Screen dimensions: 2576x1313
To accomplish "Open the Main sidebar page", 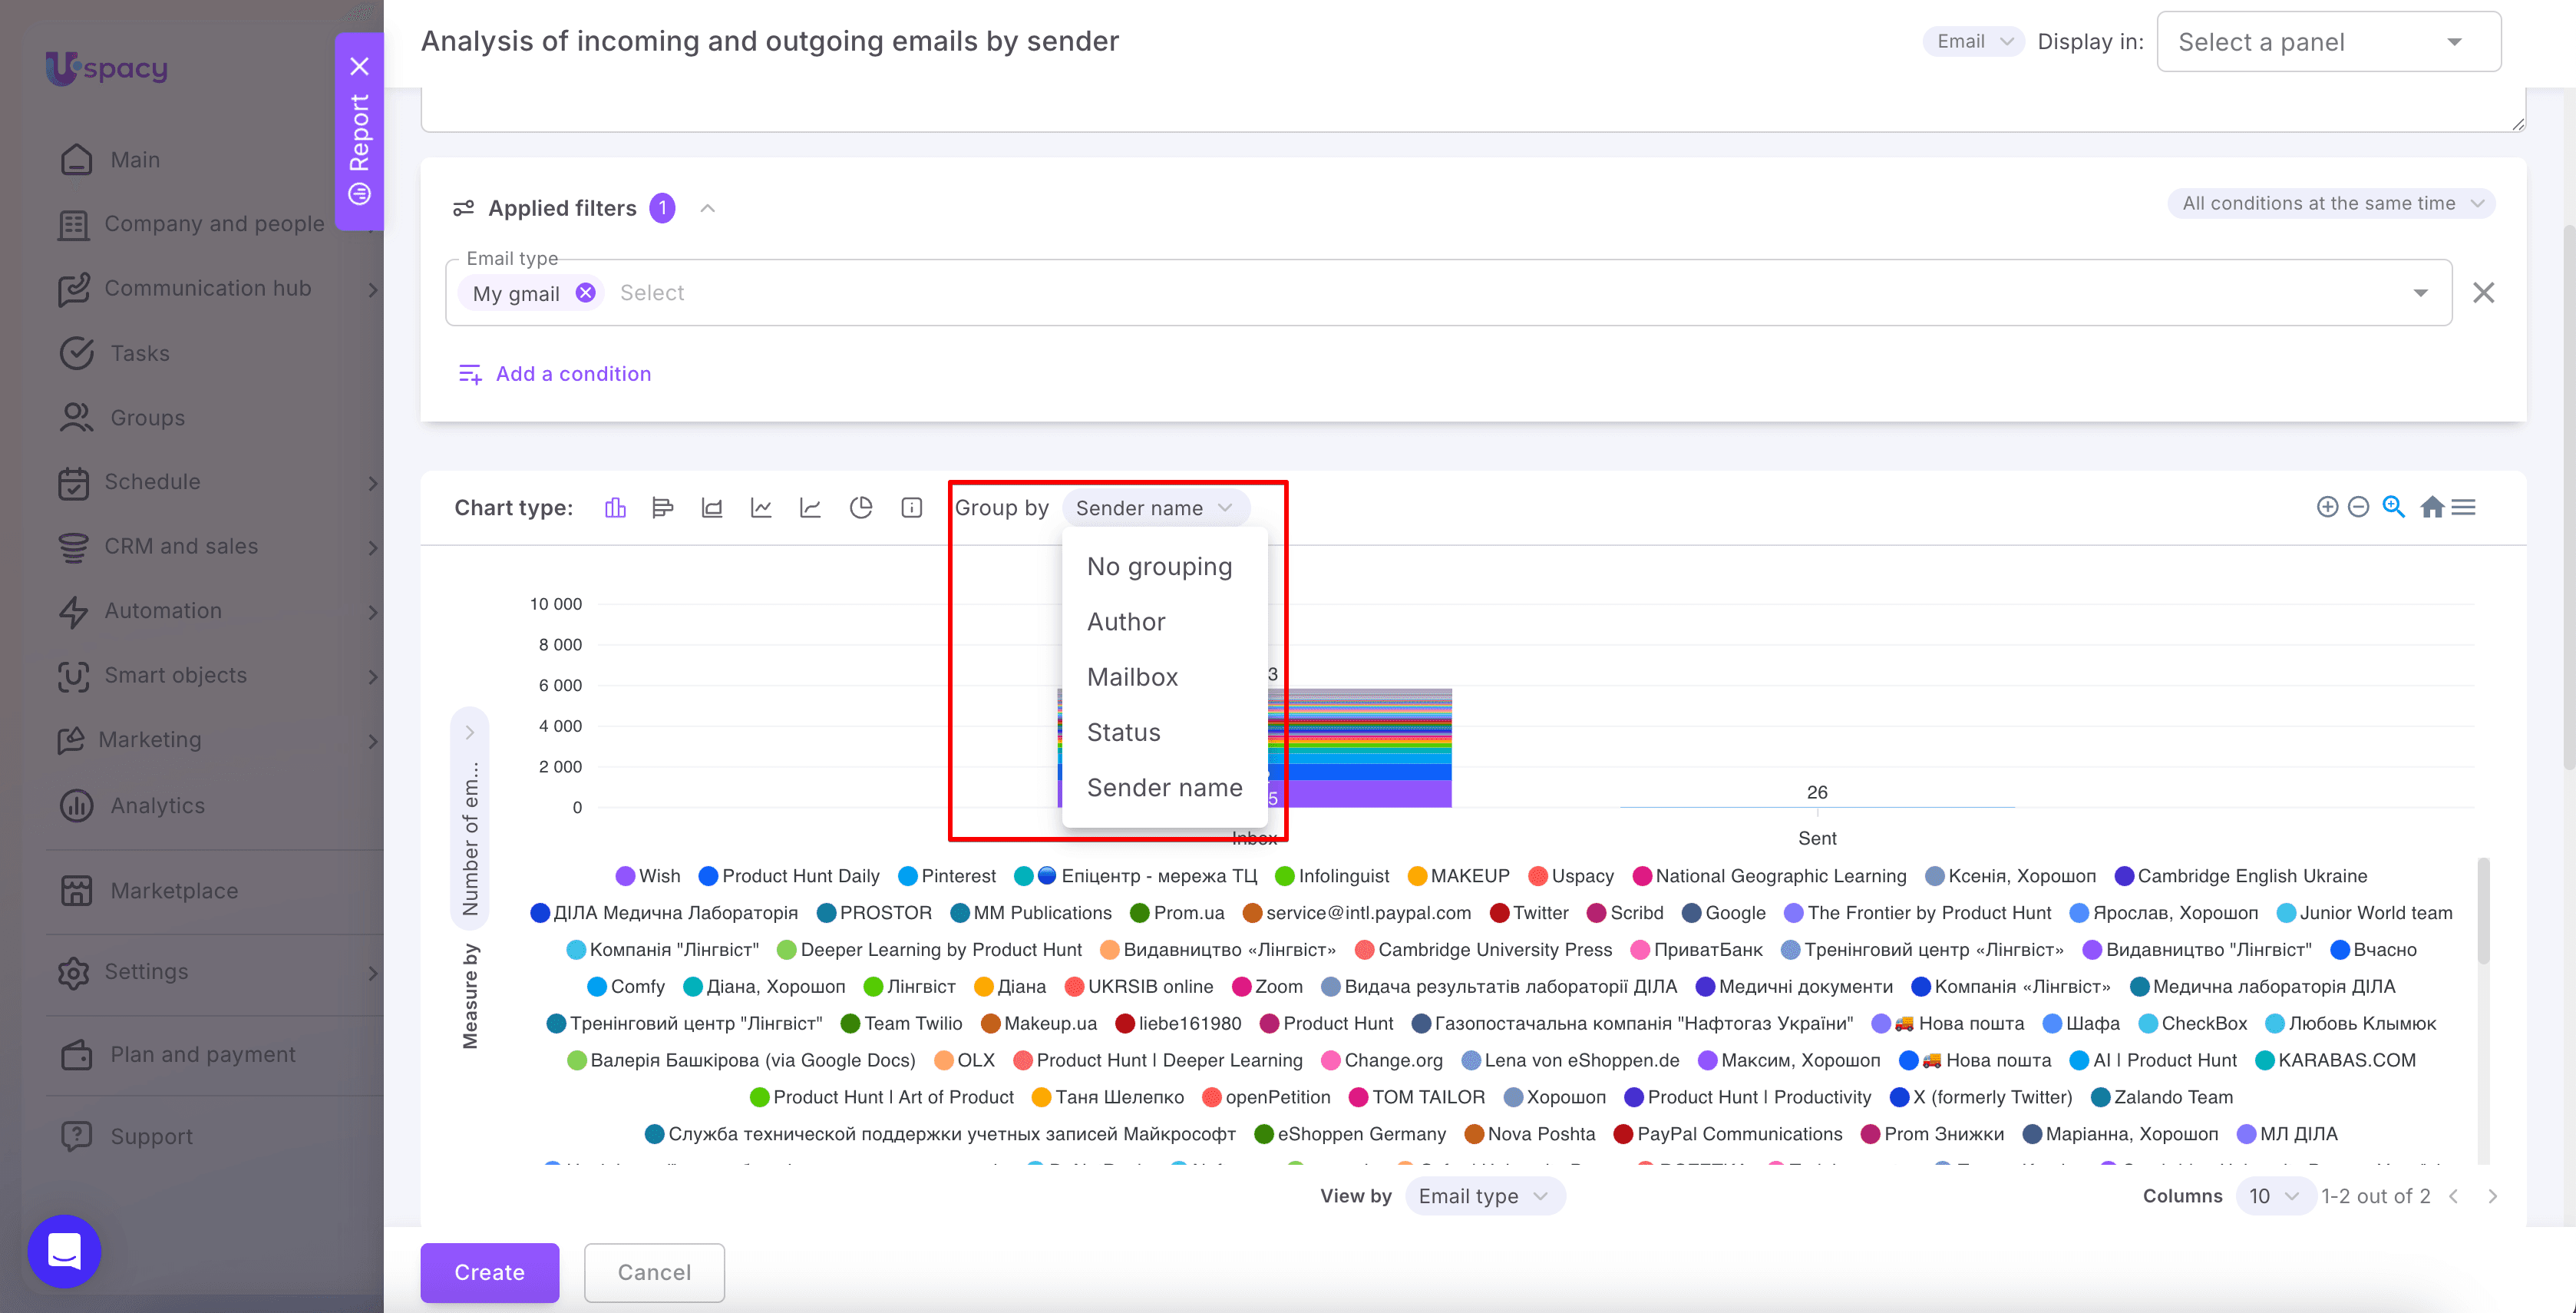I will [135, 160].
